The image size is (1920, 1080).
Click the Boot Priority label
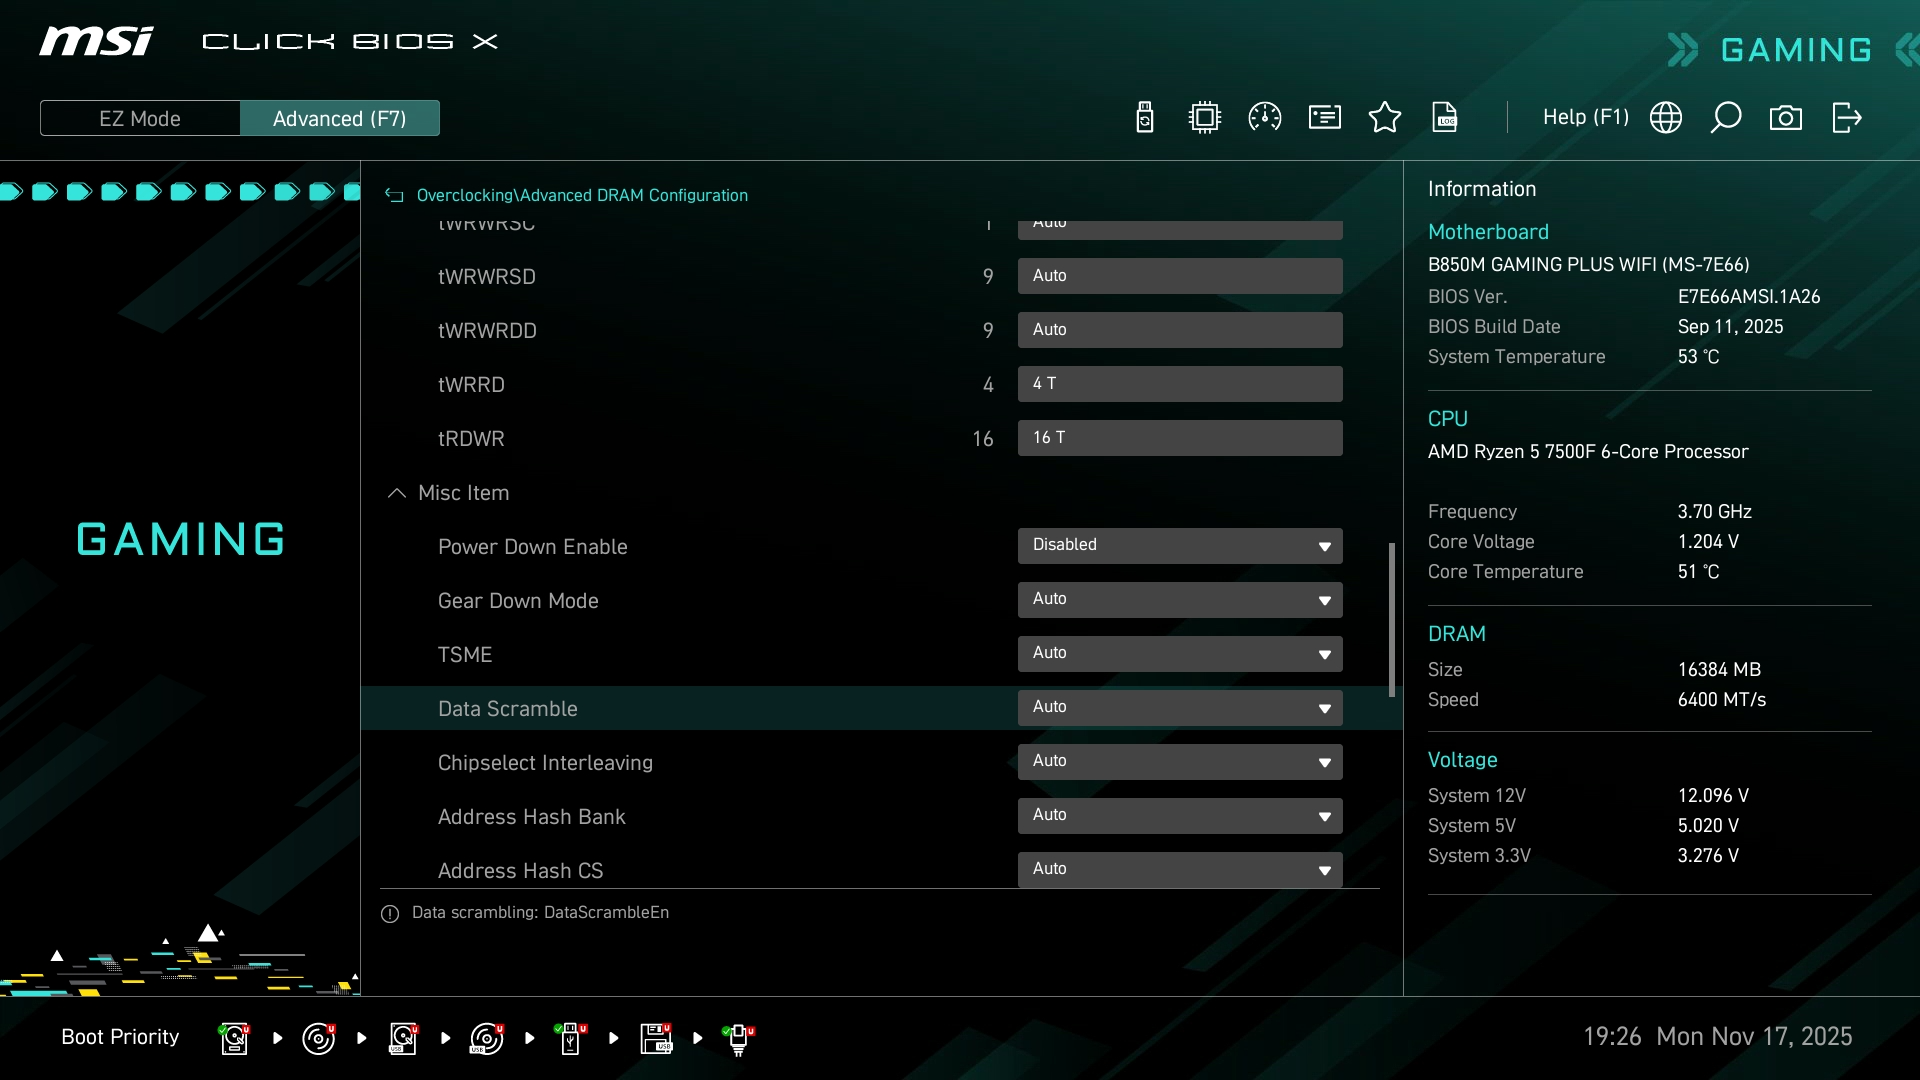[120, 1037]
